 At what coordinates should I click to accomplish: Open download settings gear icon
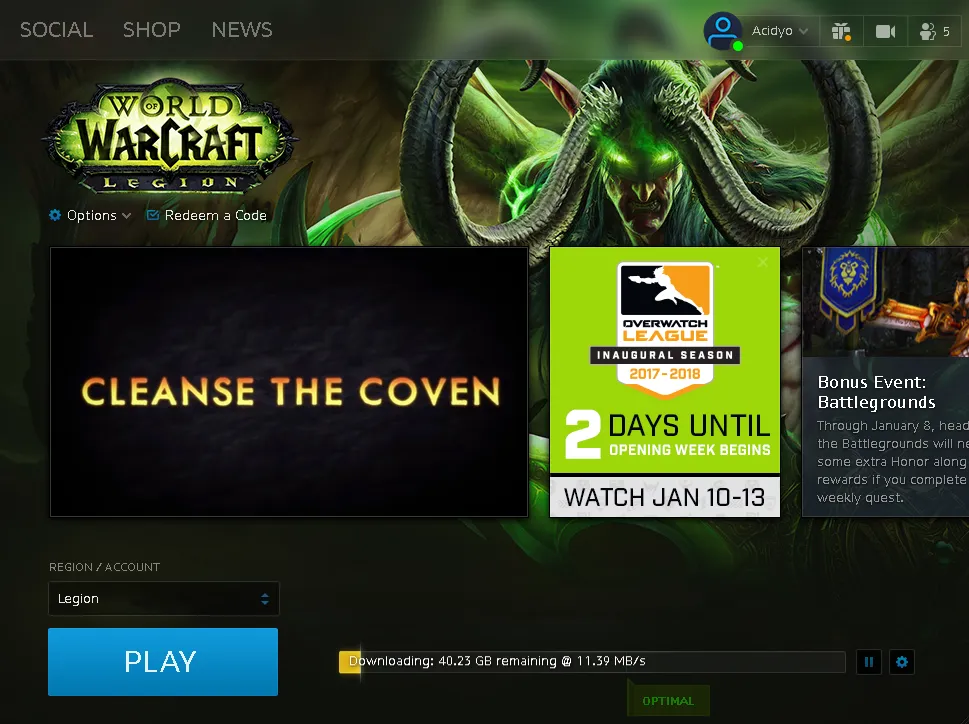902,662
